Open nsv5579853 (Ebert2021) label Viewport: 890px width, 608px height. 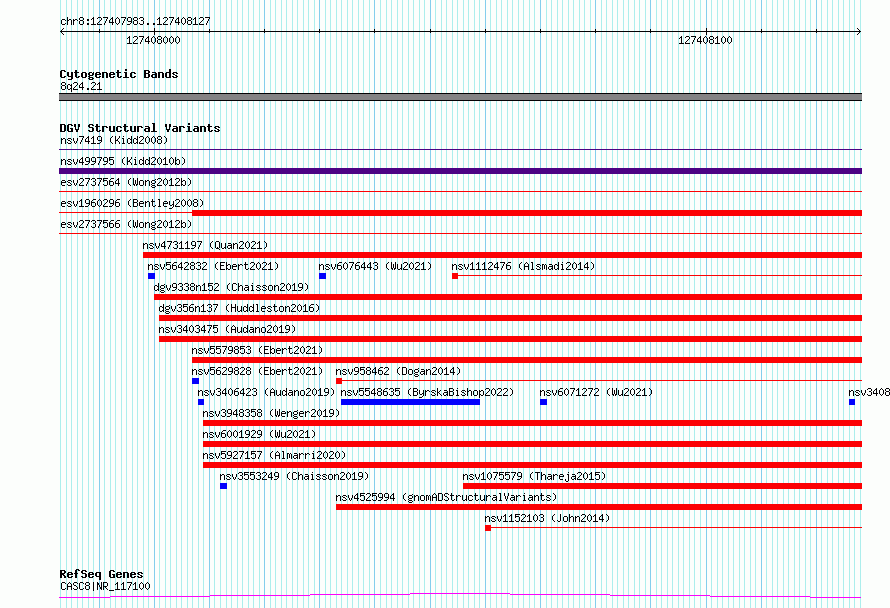[x=257, y=350]
